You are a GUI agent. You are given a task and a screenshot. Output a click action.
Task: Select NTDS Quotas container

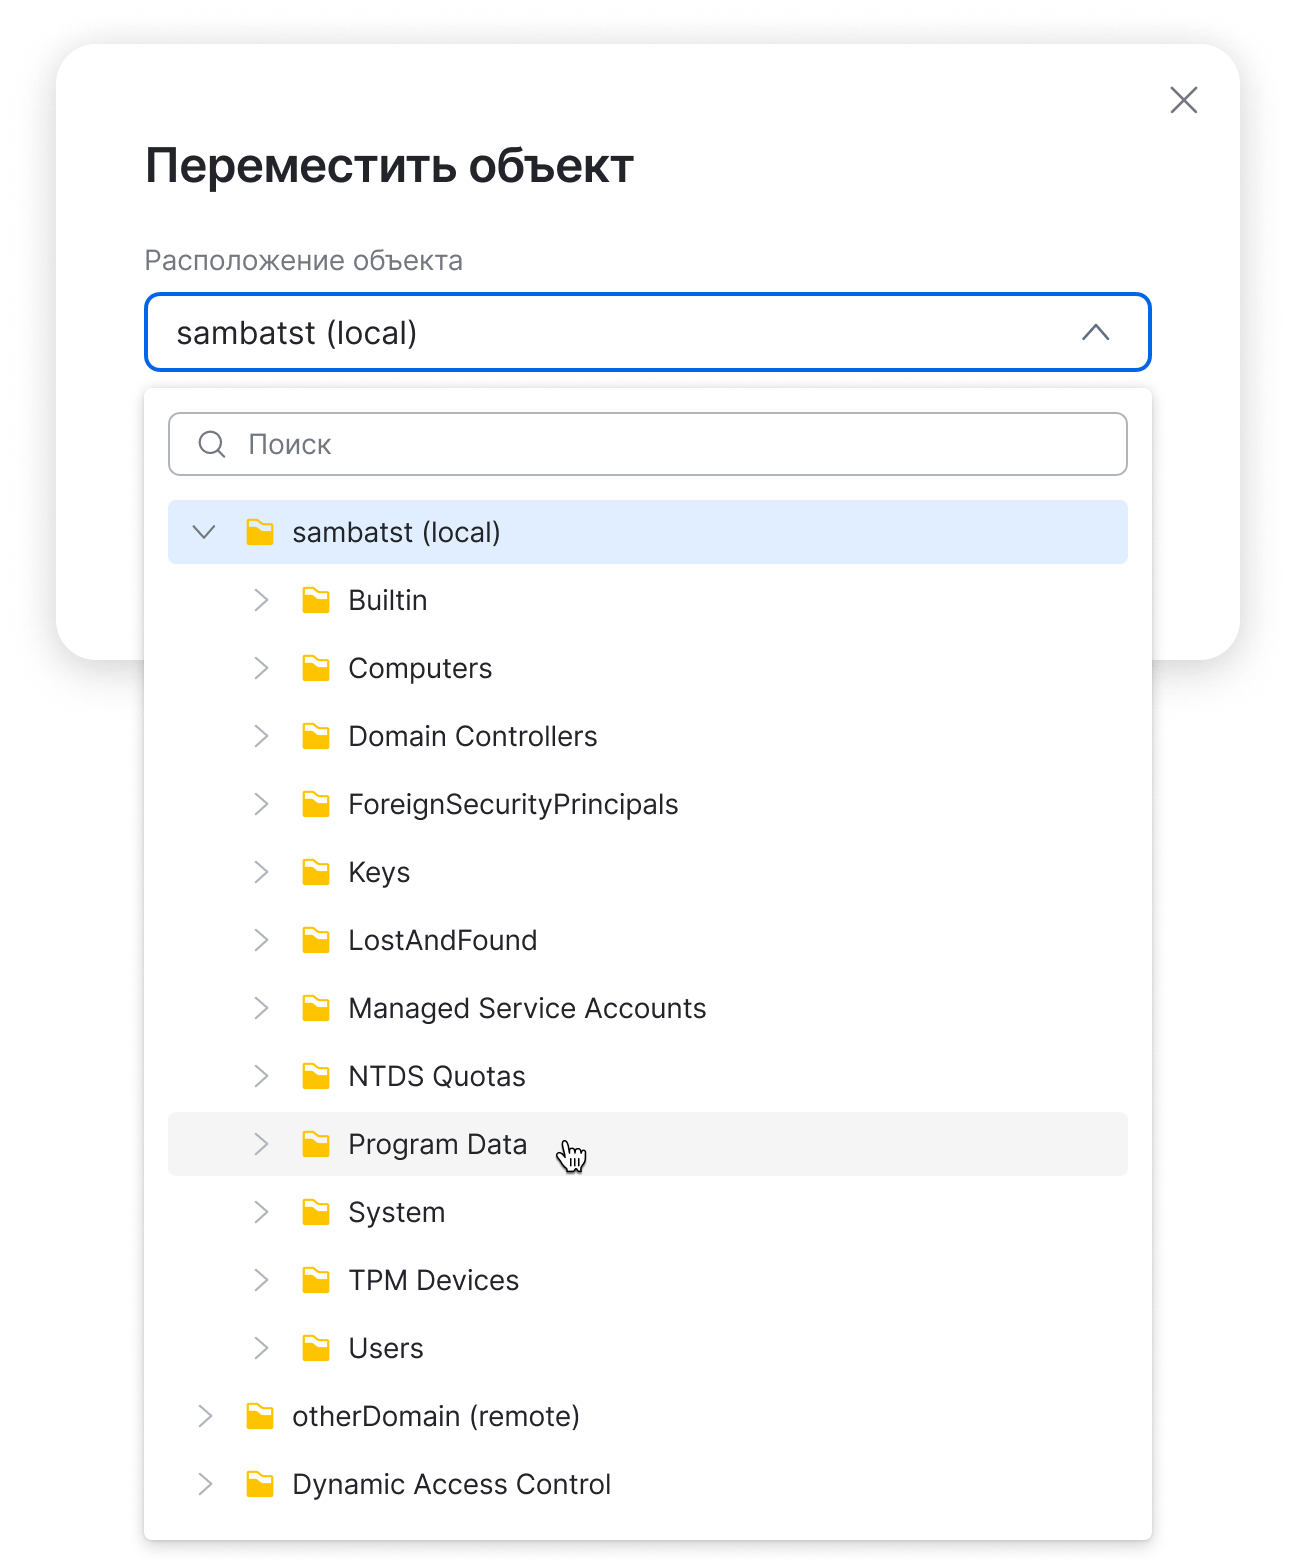437,1076
